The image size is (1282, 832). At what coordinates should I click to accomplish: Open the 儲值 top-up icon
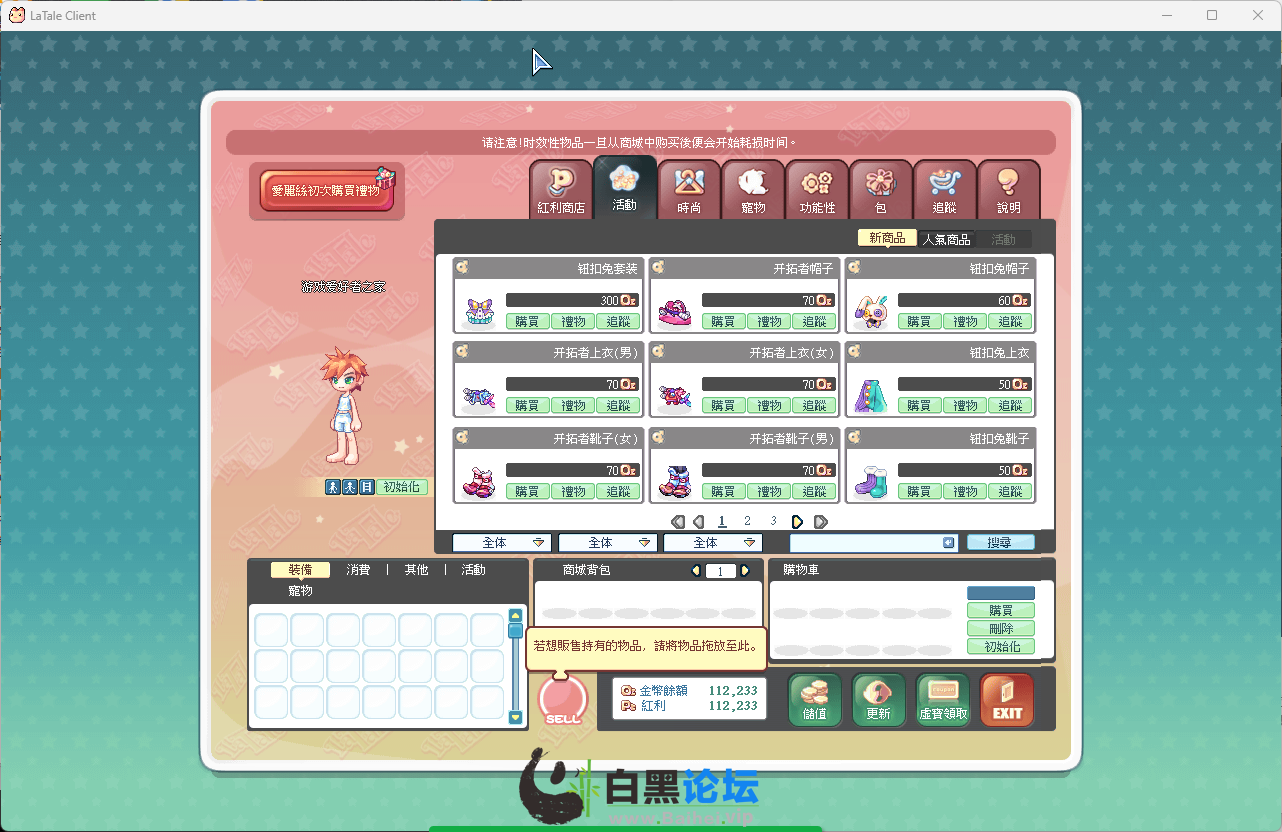pyautogui.click(x=815, y=700)
